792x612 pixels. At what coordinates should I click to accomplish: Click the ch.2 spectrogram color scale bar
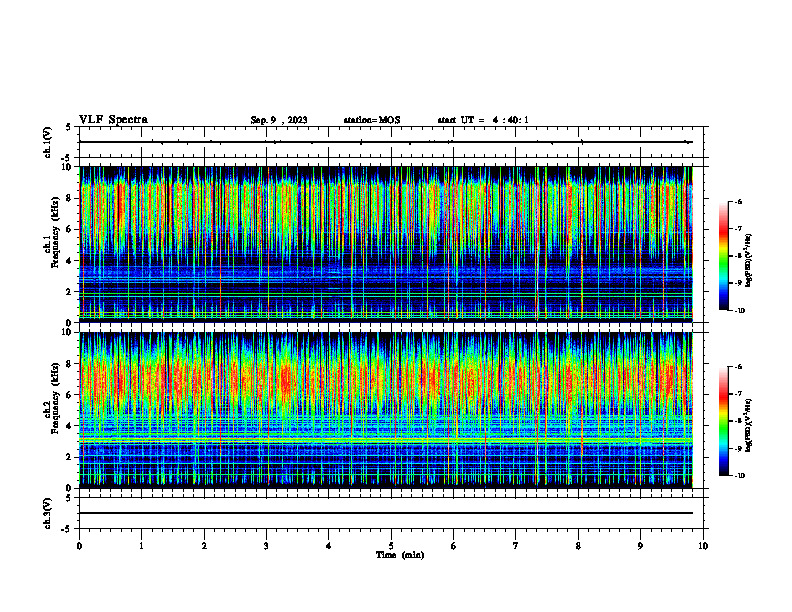(x=723, y=421)
